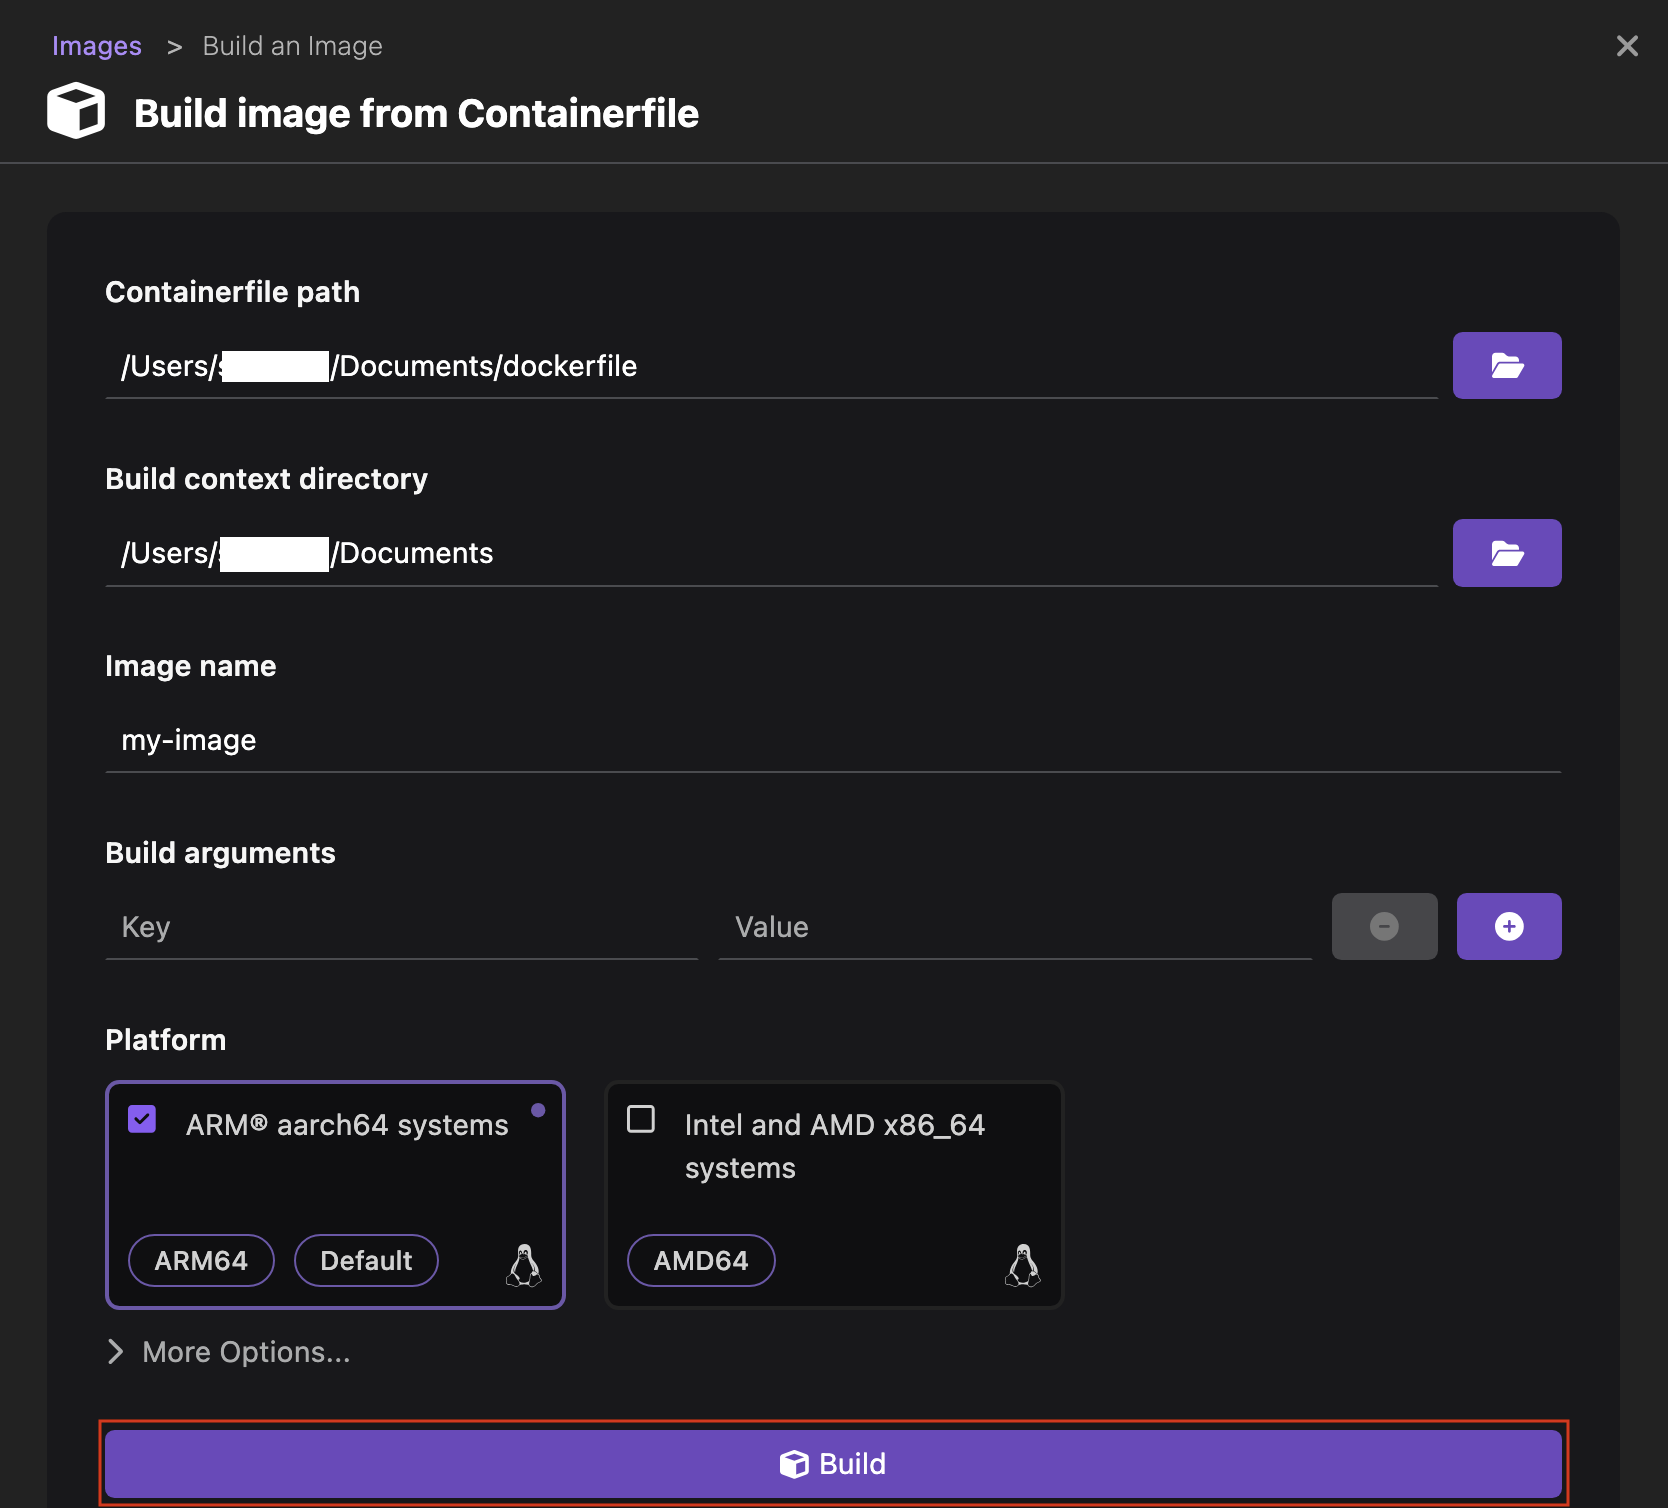Remove the current build argument row
The image size is (1668, 1508).
[1384, 926]
